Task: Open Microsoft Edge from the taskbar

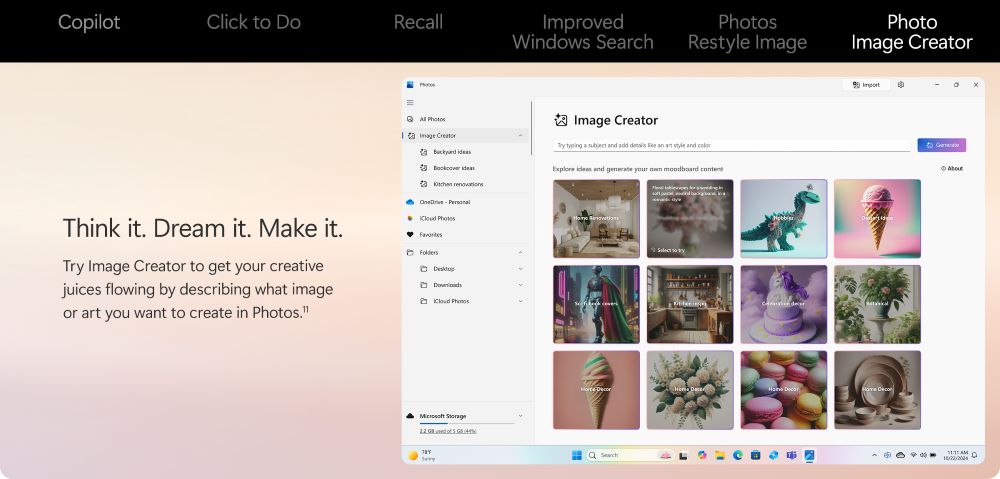Action: (x=738, y=455)
